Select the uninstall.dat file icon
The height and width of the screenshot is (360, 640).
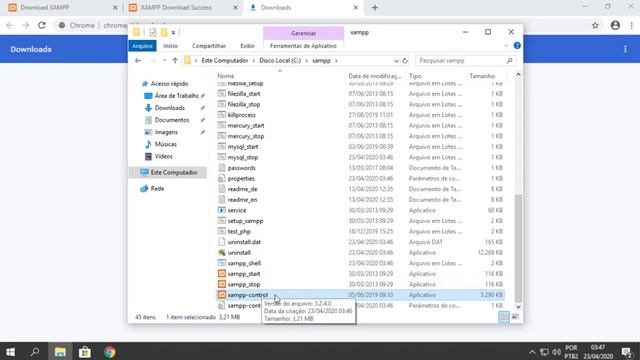[x=222, y=242]
